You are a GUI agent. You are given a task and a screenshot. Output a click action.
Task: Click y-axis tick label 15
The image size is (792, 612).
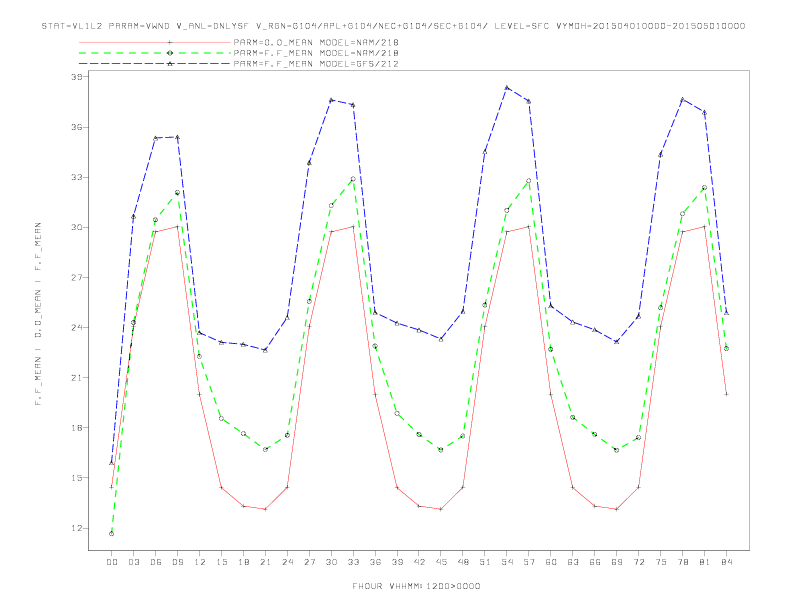[77, 478]
